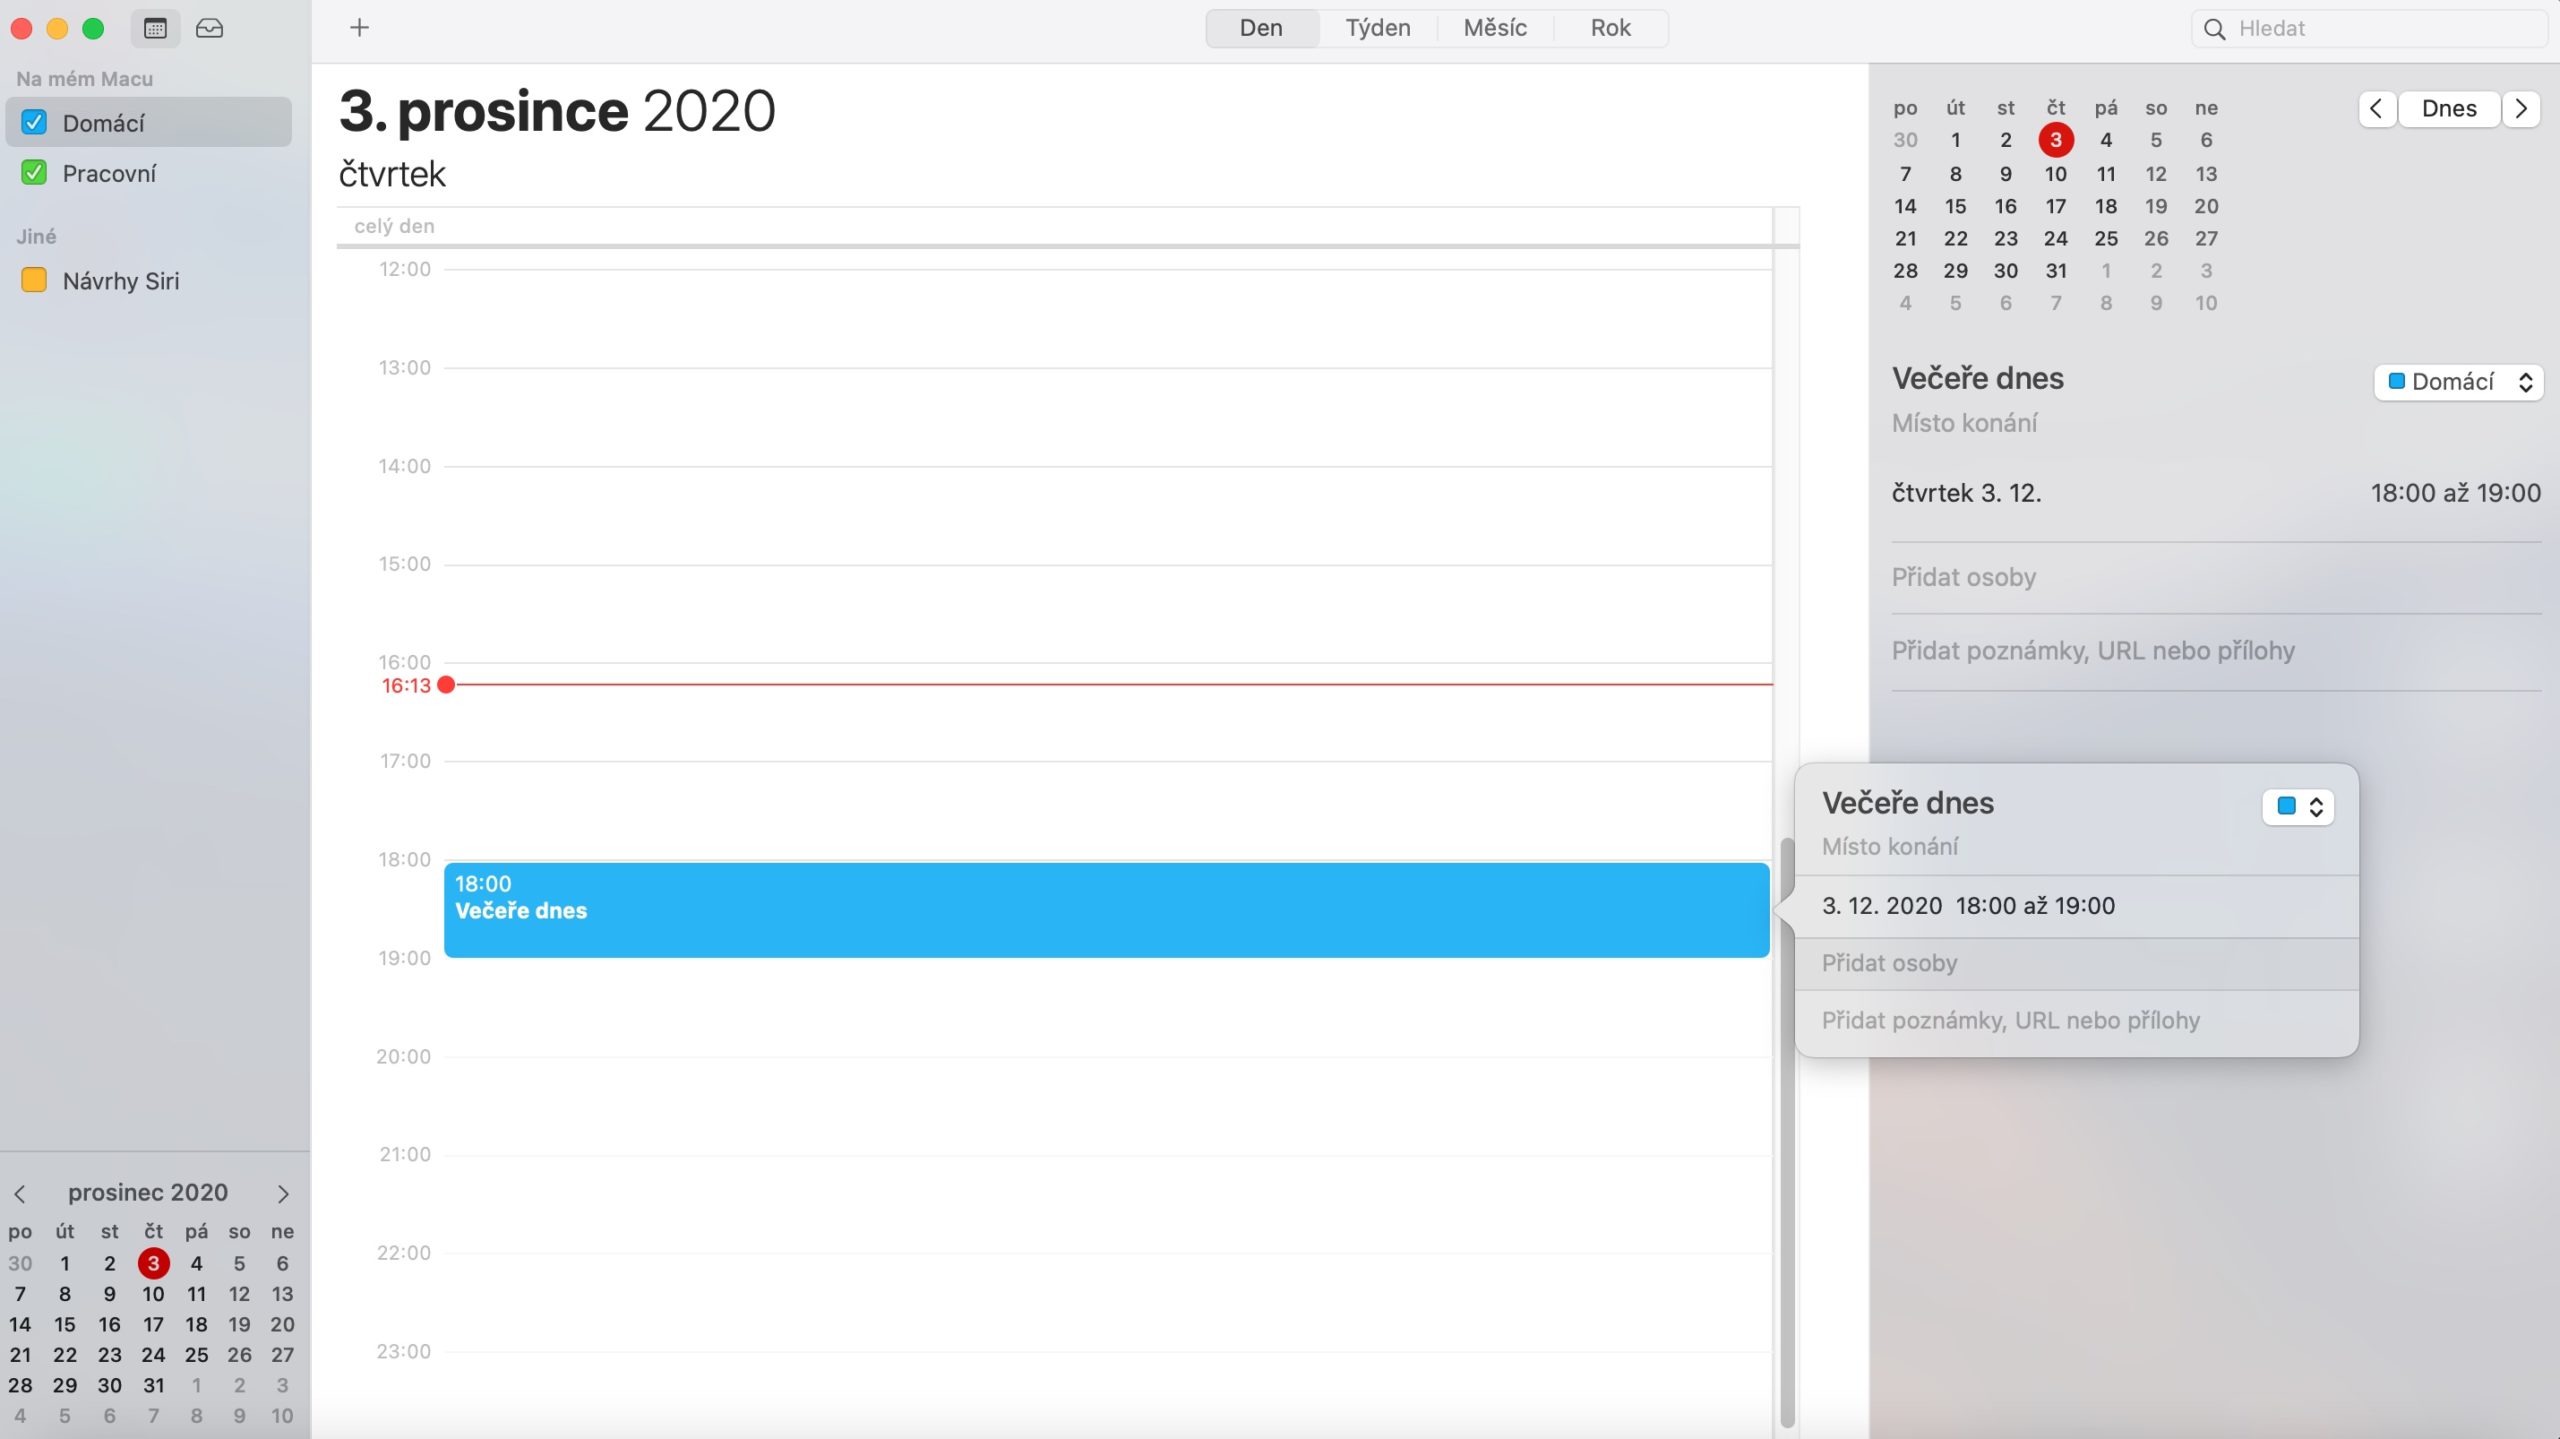The width and height of the screenshot is (2560, 1439).
Task: Create a new event with the plus icon
Action: tap(360, 27)
